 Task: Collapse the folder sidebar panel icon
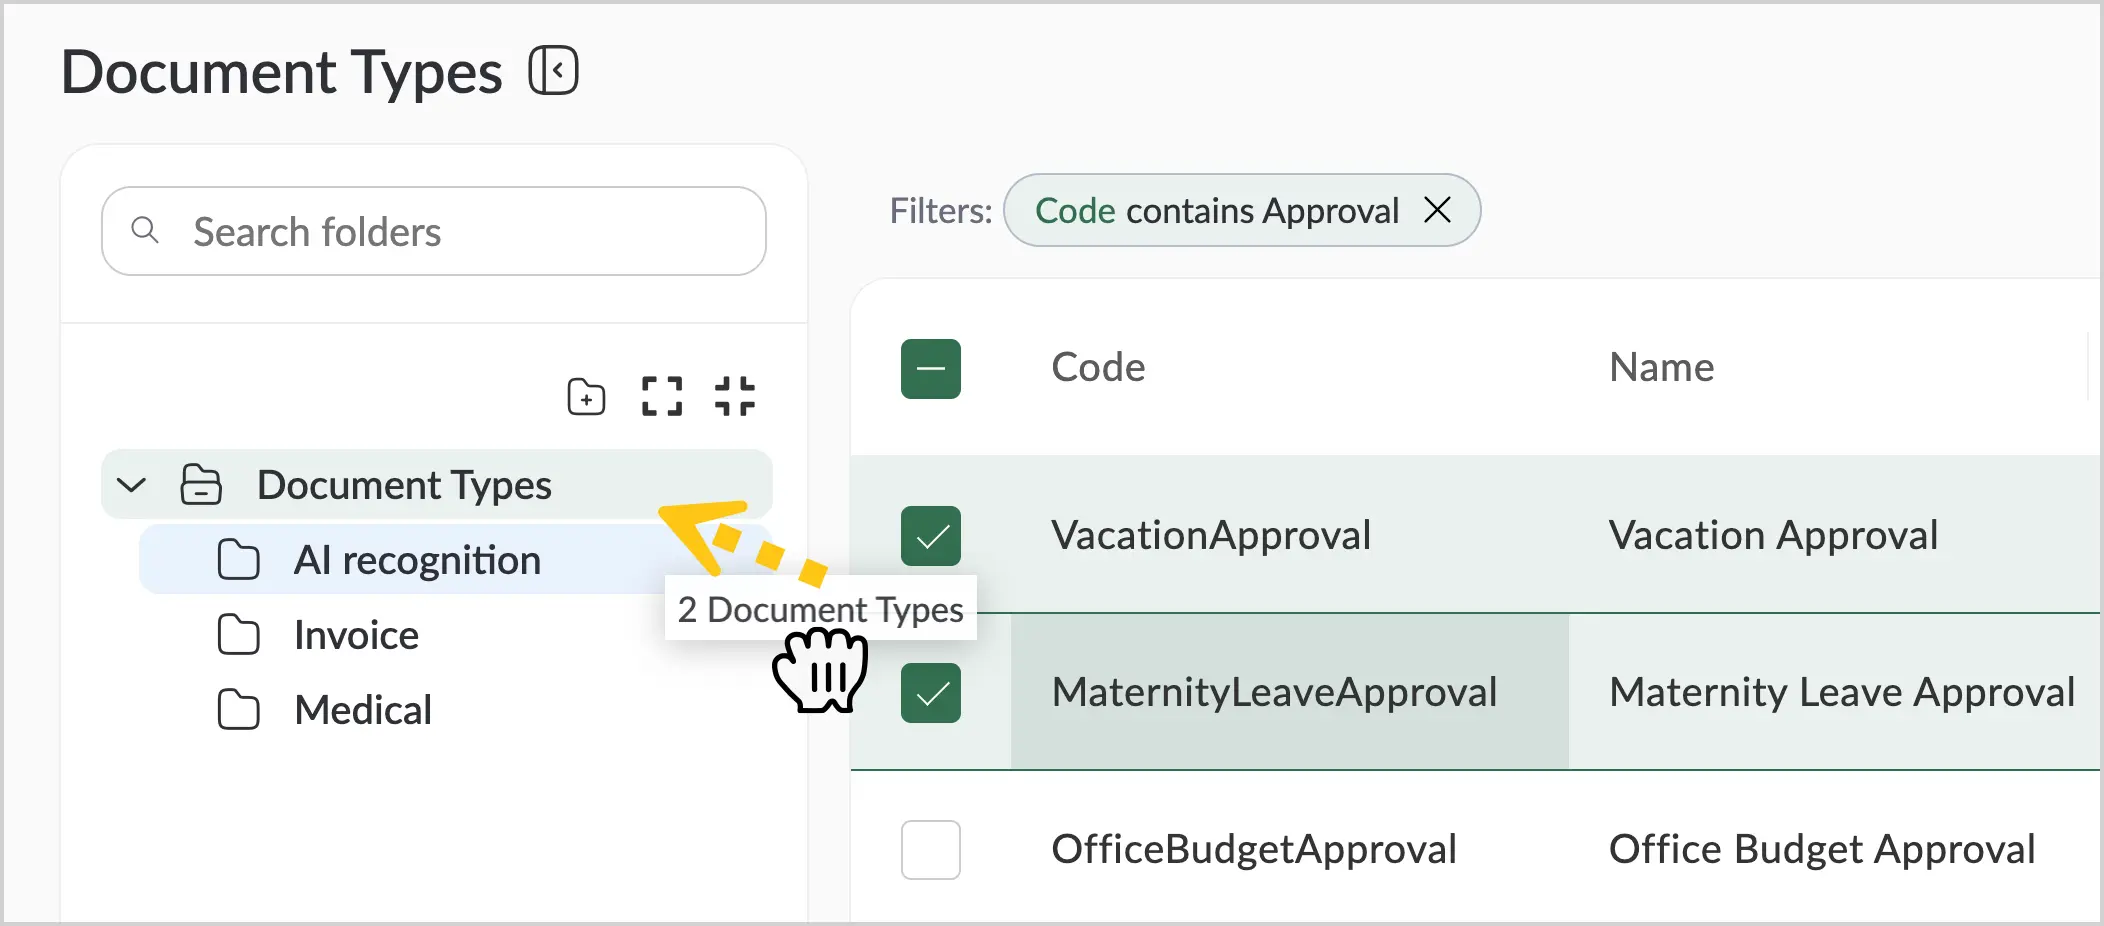[x=554, y=71]
